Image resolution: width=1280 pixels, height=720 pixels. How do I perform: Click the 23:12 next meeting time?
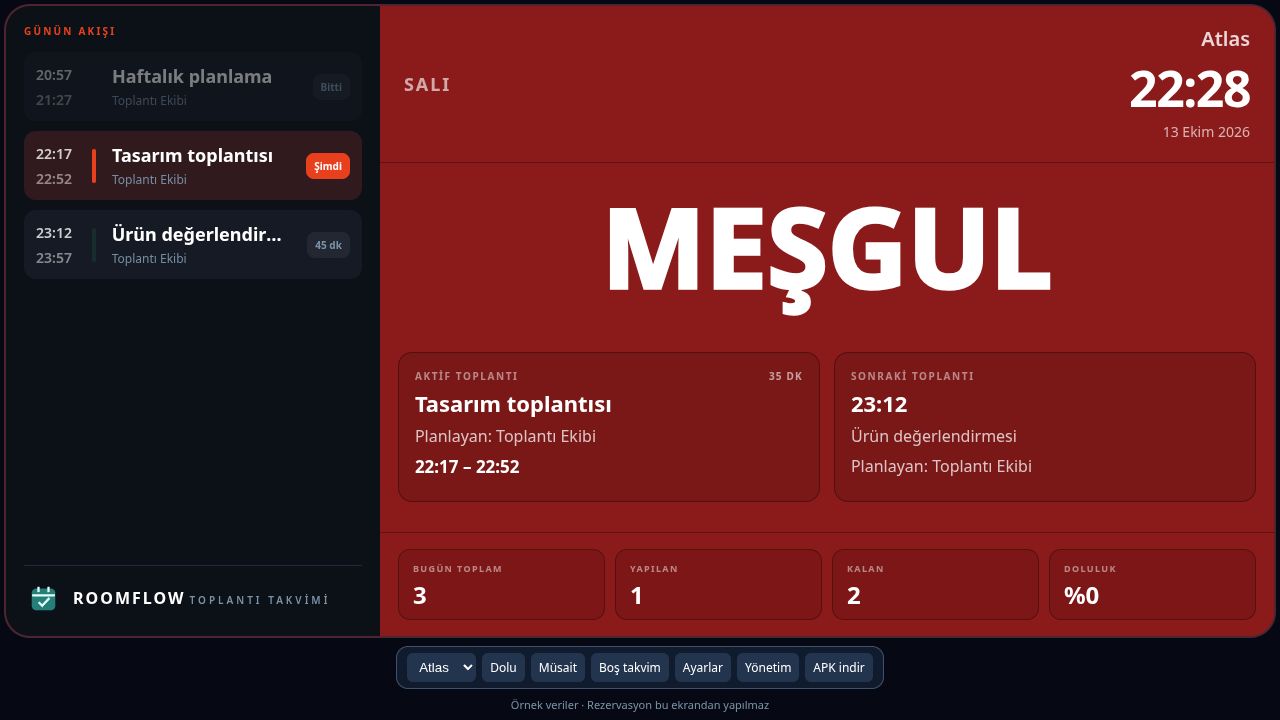879,405
